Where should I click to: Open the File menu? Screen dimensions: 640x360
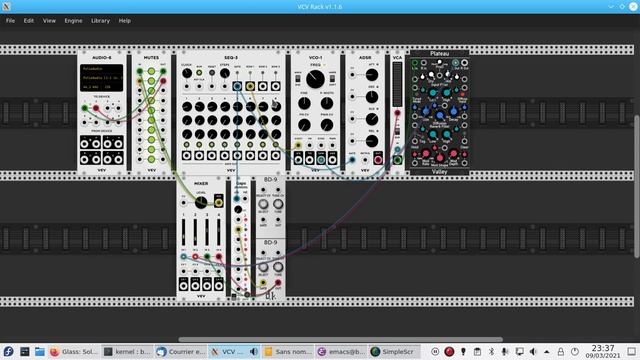pyautogui.click(x=10, y=20)
